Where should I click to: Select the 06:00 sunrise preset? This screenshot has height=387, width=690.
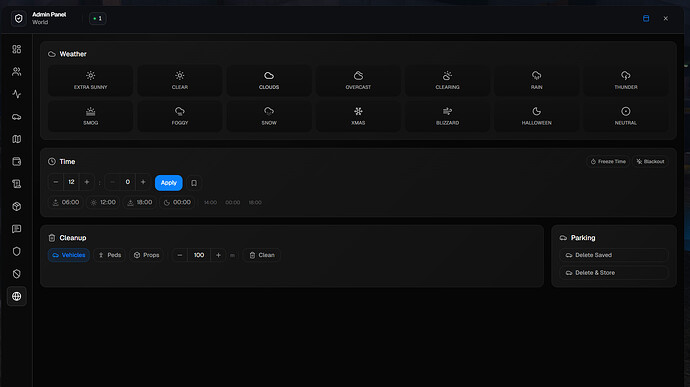pos(66,203)
